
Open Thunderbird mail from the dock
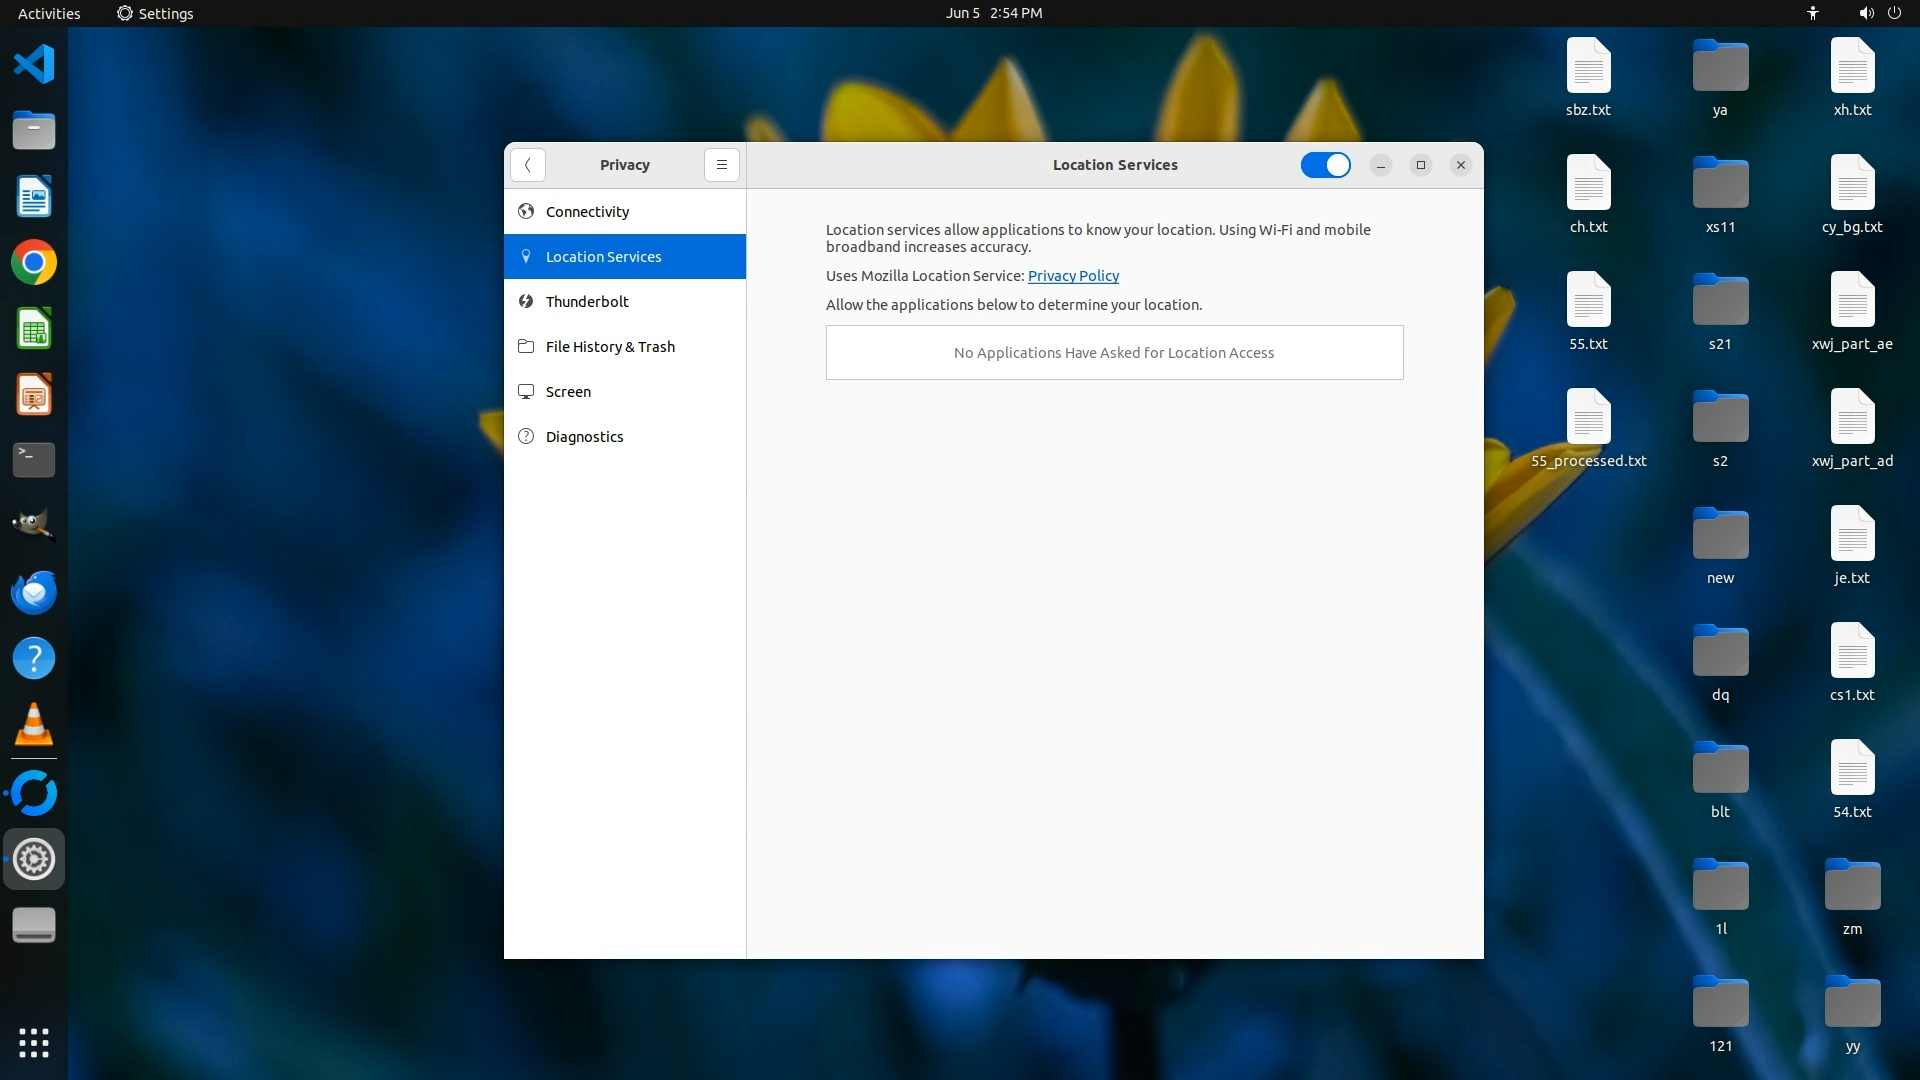pos(34,593)
